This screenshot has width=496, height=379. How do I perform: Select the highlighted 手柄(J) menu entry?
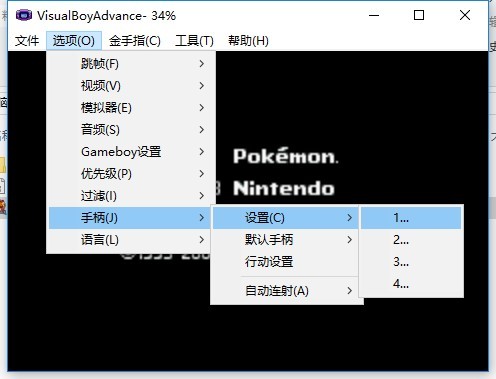(131, 218)
